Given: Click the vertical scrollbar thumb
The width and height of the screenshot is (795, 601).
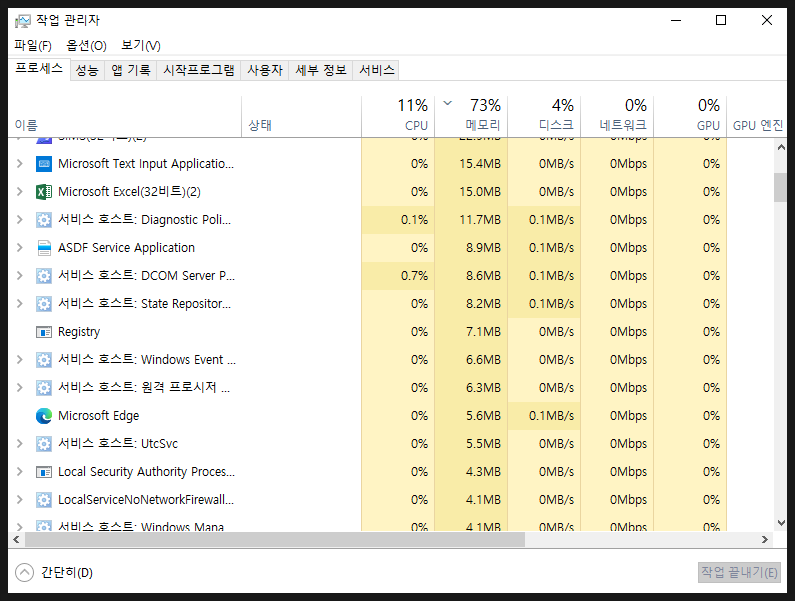Looking at the screenshot, I should (x=781, y=188).
